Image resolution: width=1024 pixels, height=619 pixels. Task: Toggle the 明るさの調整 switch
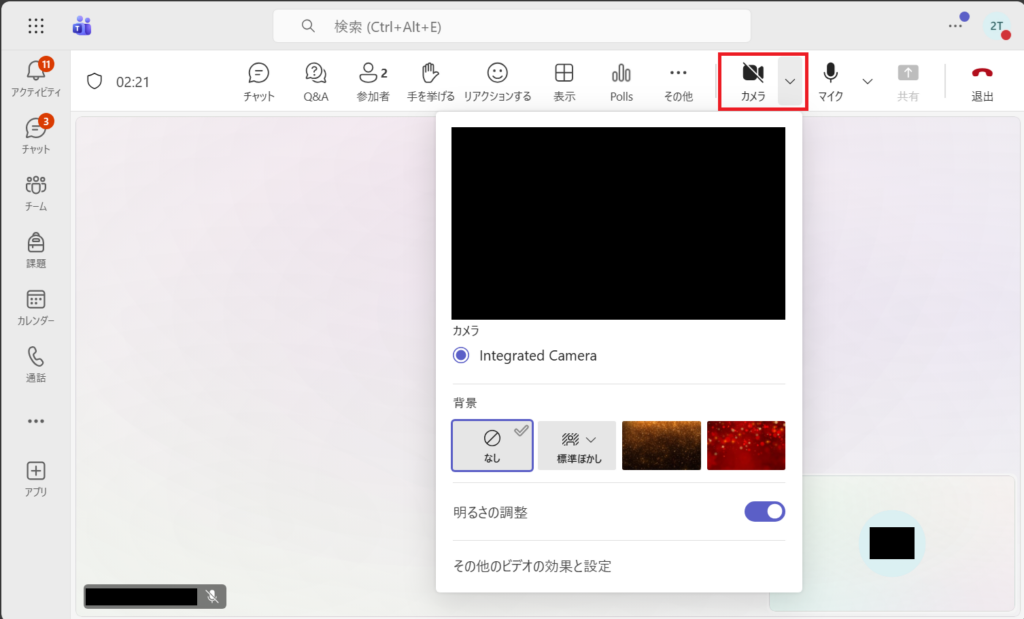764,512
